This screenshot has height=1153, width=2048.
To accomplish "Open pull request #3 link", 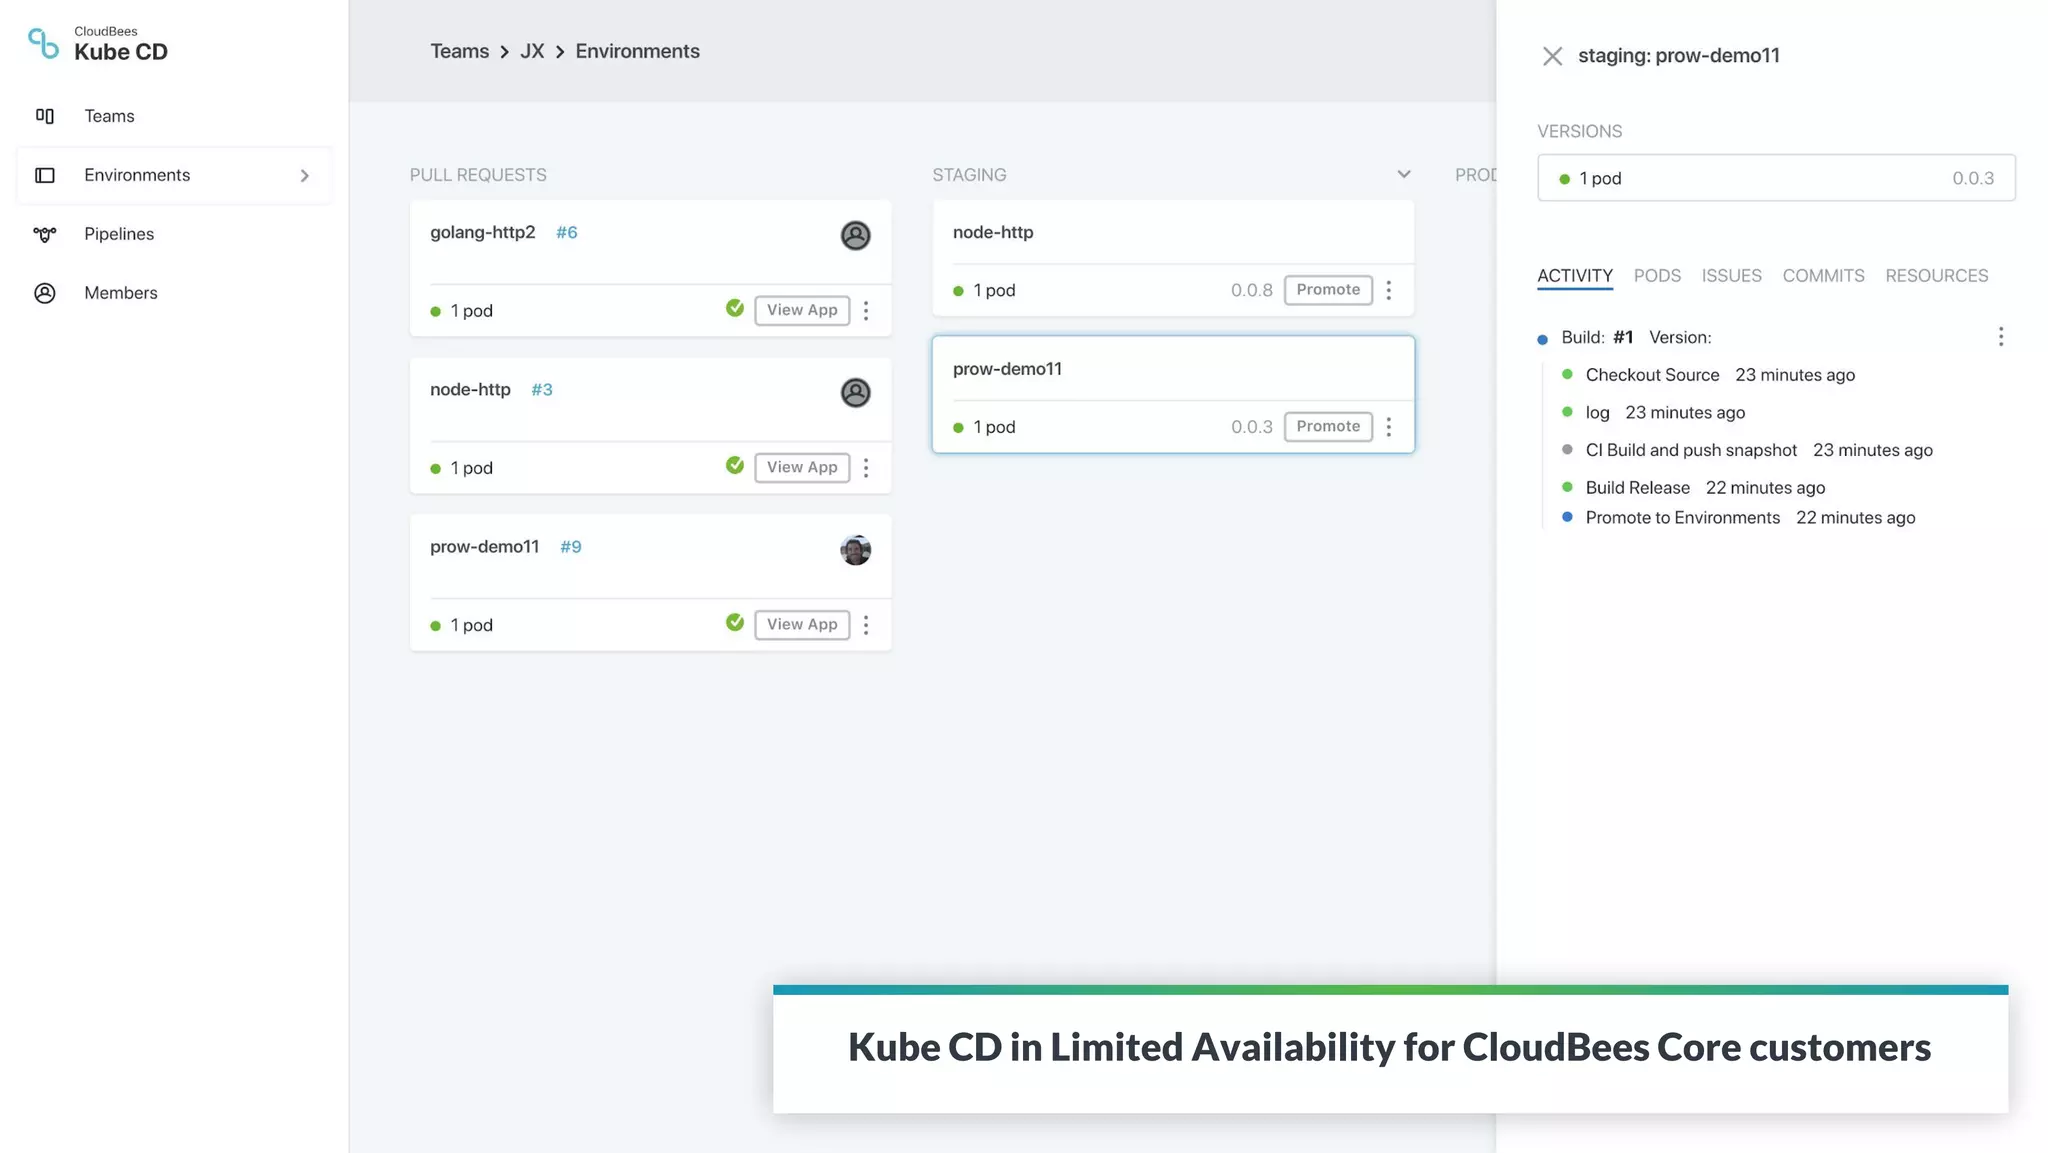I will [541, 389].
